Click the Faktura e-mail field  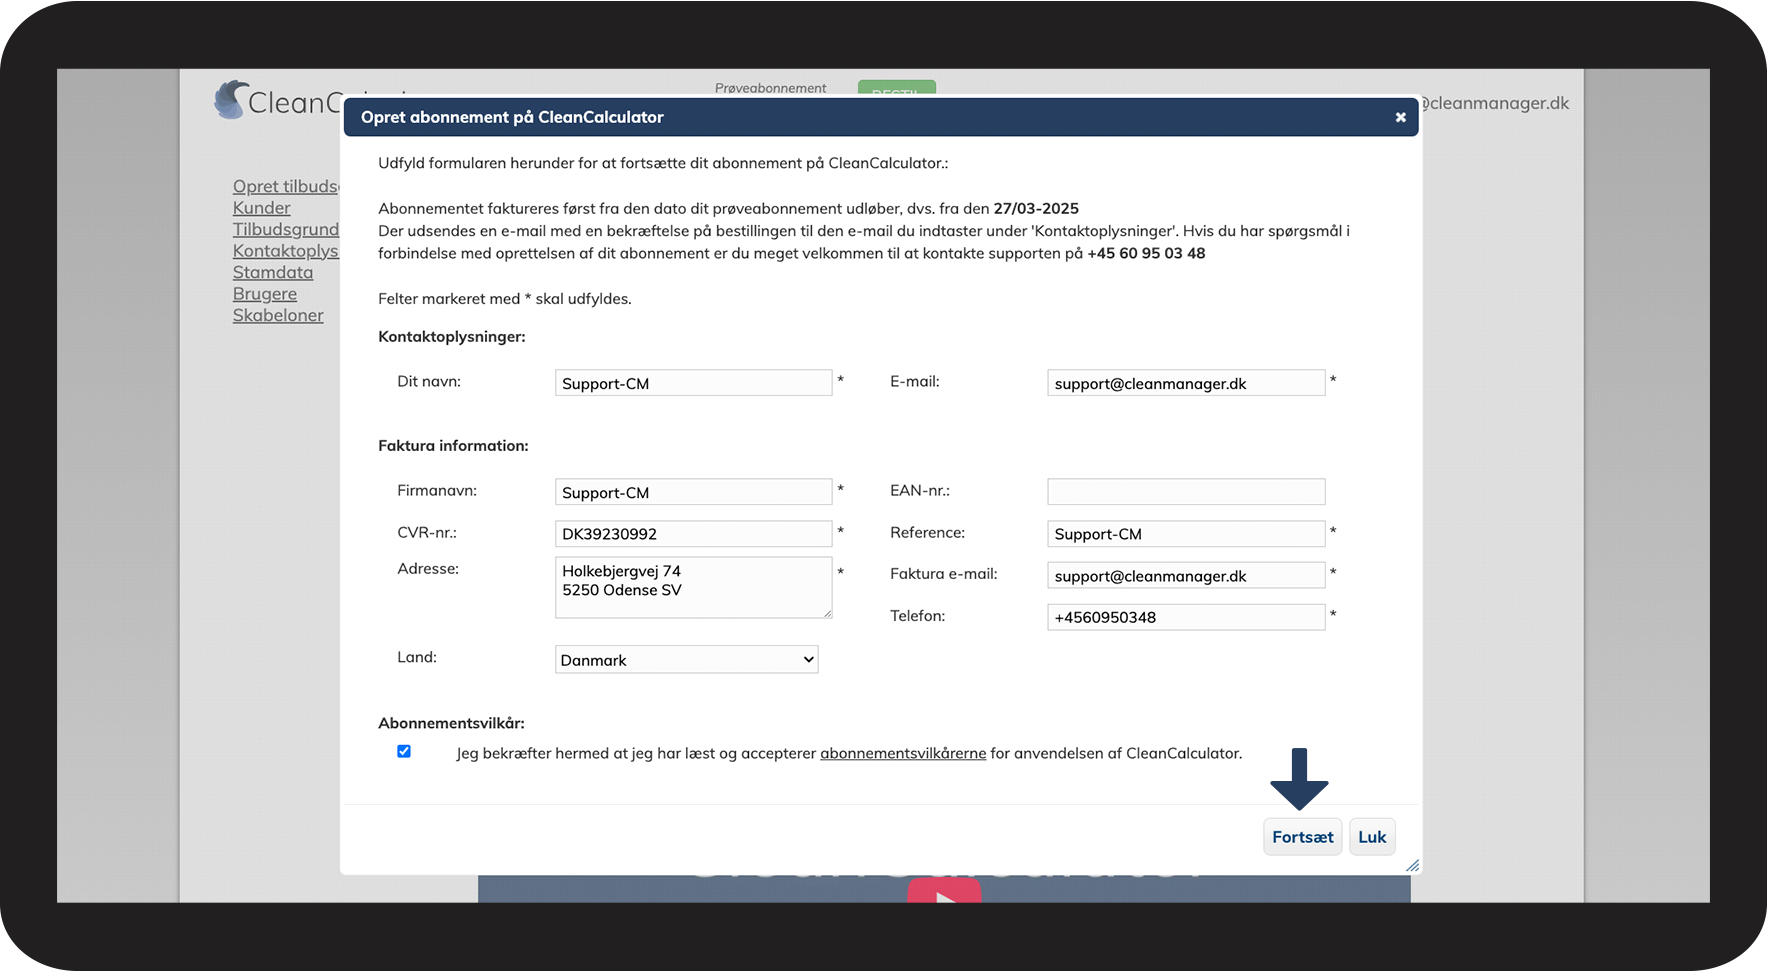click(1186, 575)
